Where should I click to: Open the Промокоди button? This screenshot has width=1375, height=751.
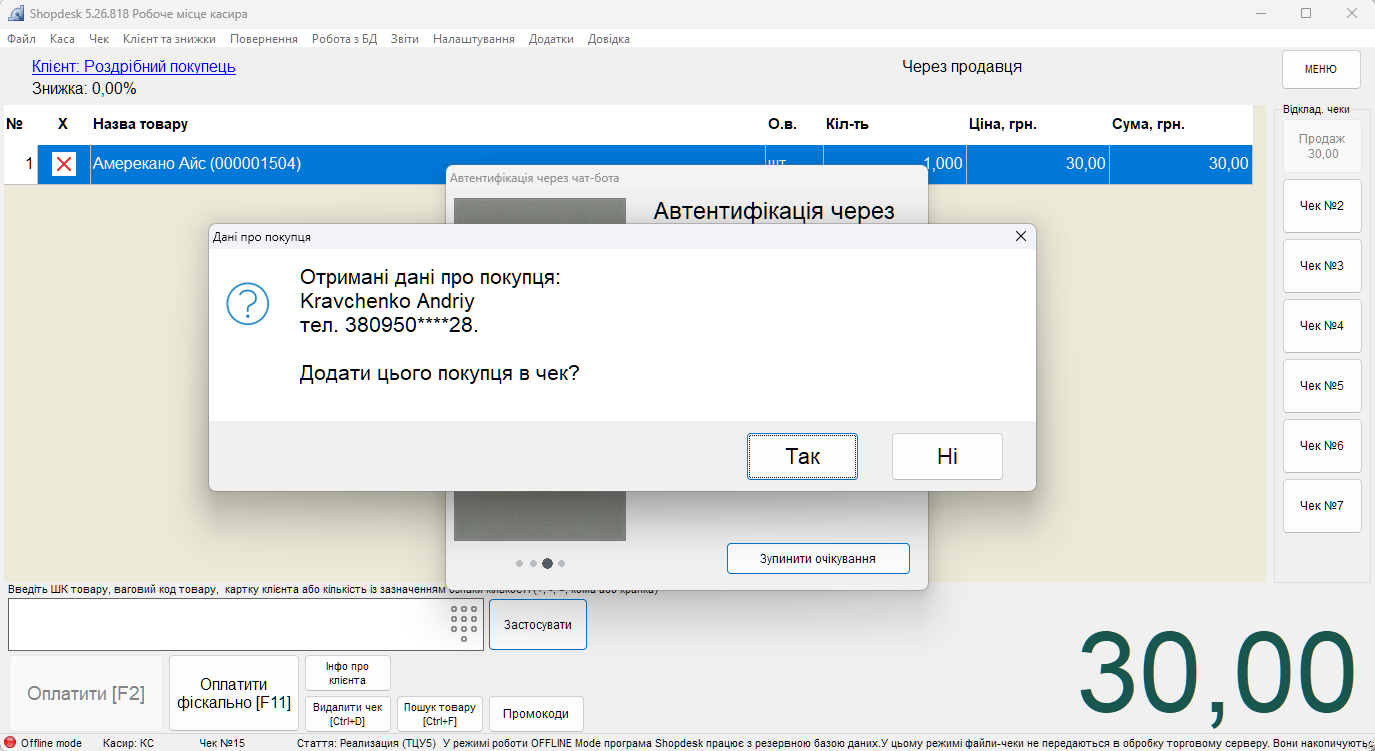pyautogui.click(x=536, y=714)
